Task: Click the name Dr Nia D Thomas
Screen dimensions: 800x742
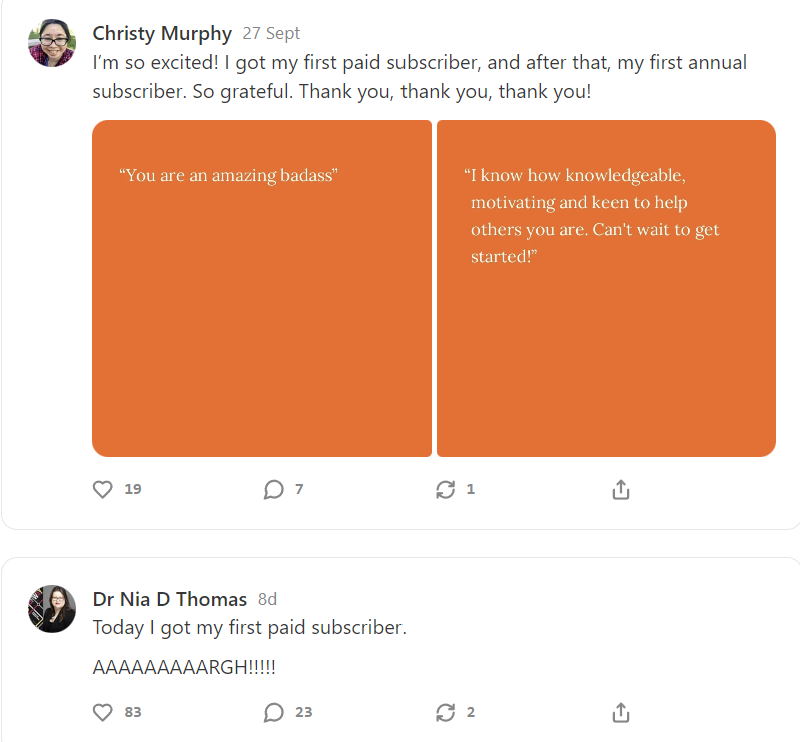Action: click(x=170, y=598)
